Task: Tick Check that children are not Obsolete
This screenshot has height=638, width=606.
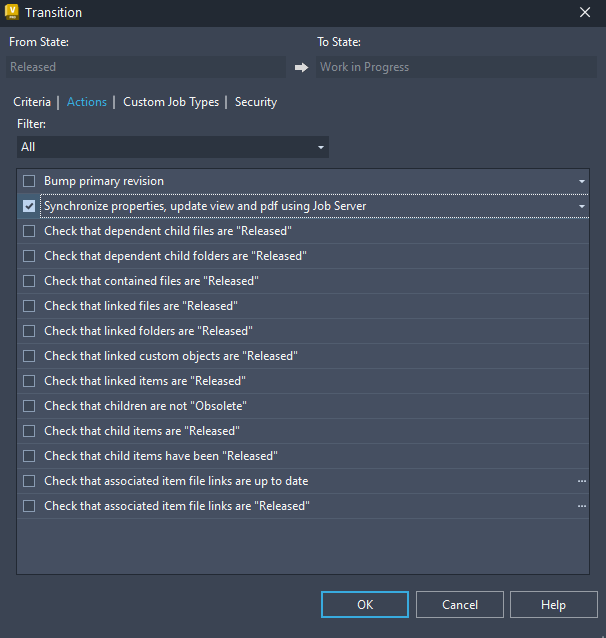Action: coord(29,406)
